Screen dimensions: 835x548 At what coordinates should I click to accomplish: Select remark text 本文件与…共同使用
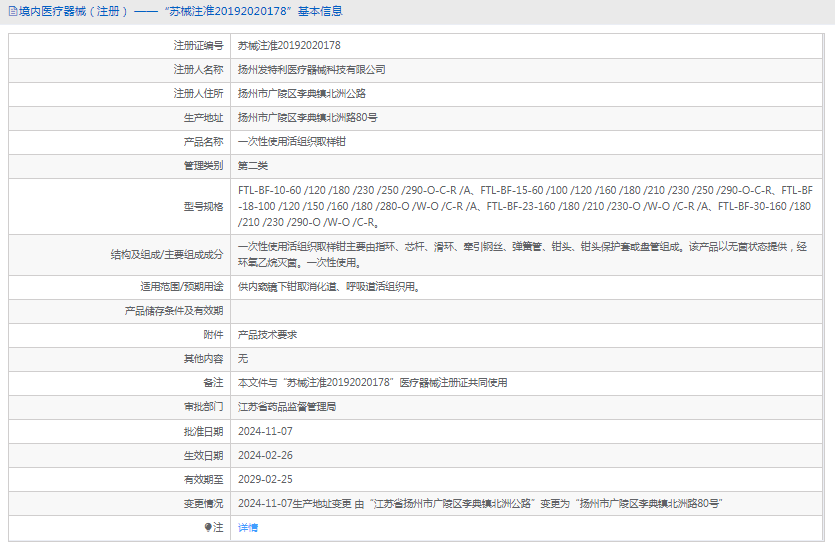(x=372, y=383)
